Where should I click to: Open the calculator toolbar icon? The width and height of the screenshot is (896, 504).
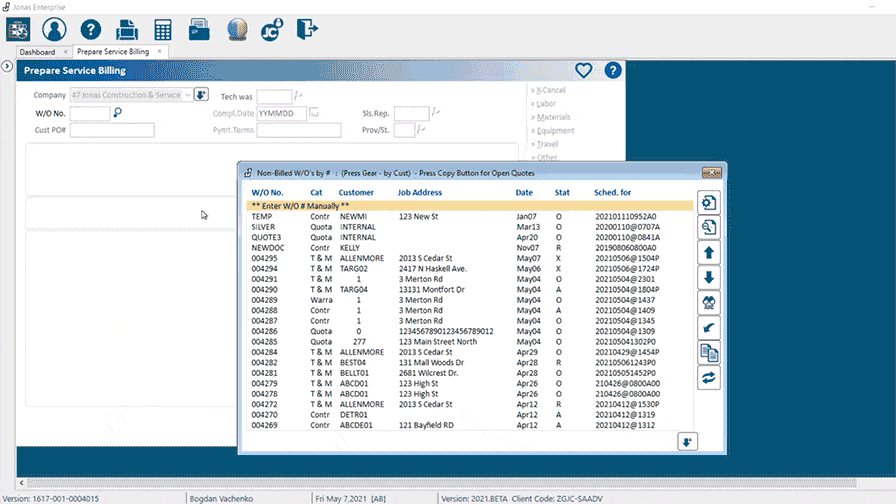[163, 30]
